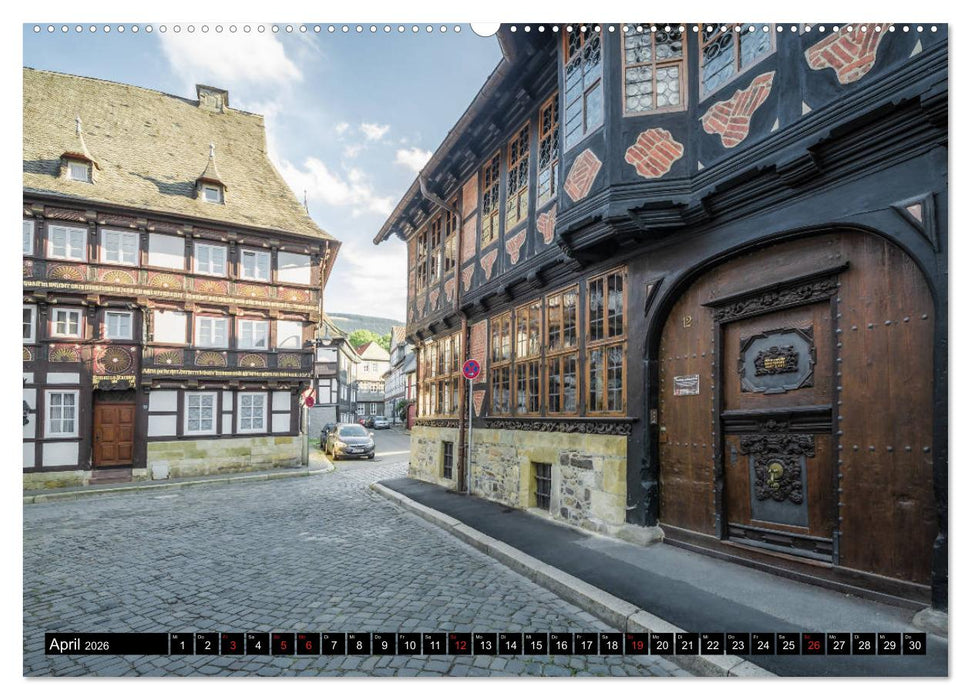Select the ornate door knocker on the wooden door
The image size is (971, 700).
tap(775, 472)
